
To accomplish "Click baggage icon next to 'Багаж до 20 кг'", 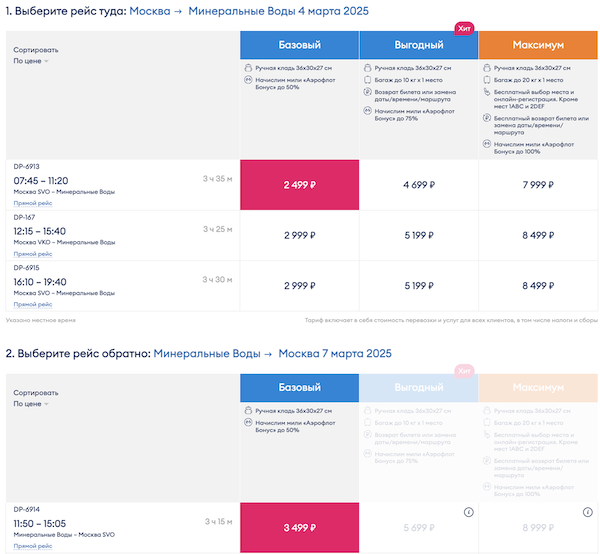I will (486, 79).
